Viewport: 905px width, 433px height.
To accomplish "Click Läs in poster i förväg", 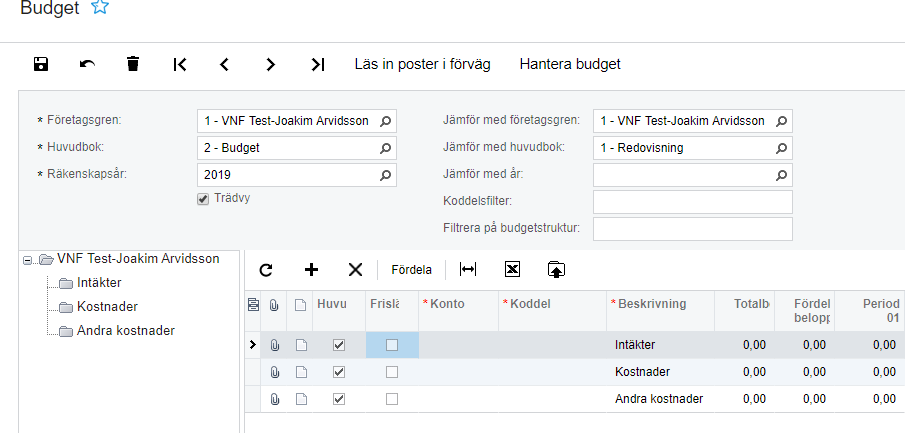I will [422, 64].
